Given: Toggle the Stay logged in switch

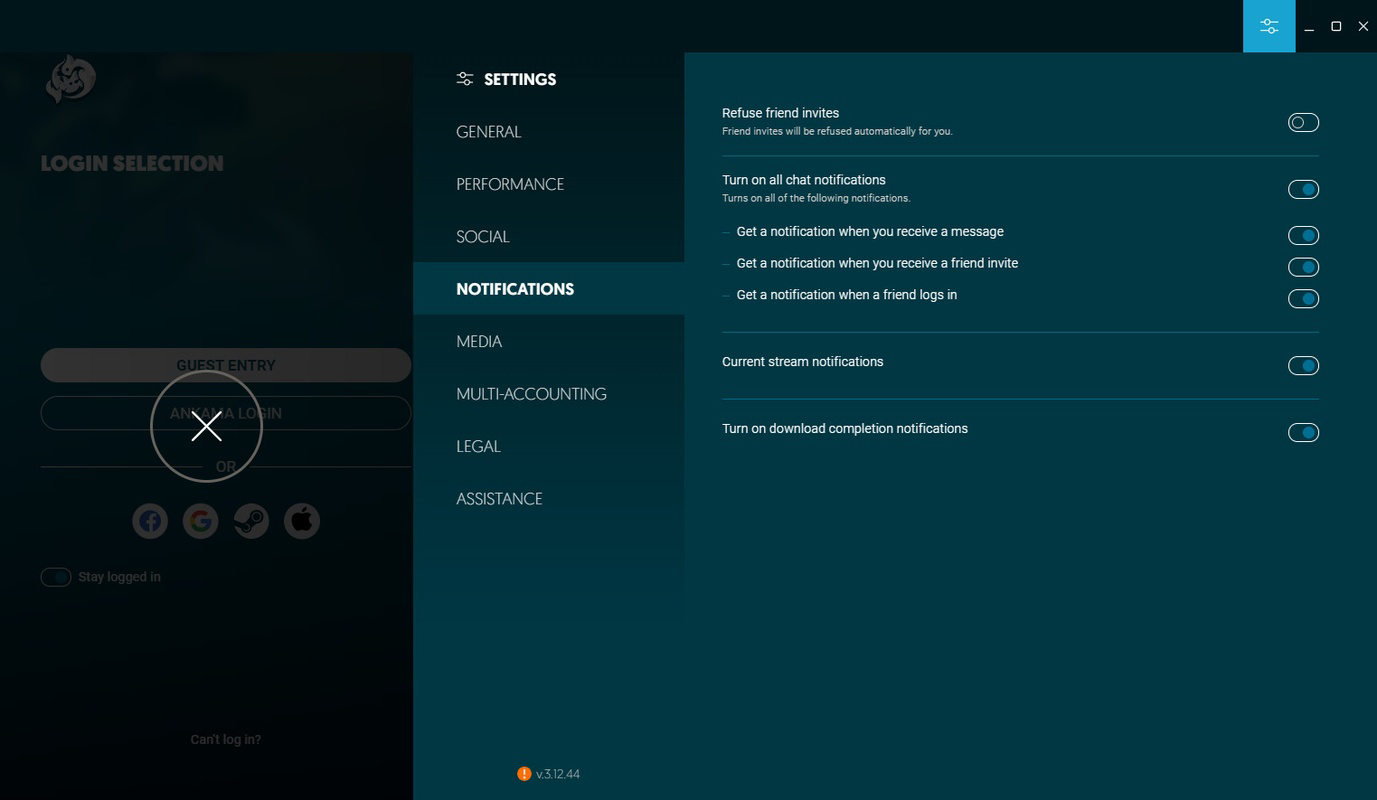Looking at the screenshot, I should click(x=56, y=577).
